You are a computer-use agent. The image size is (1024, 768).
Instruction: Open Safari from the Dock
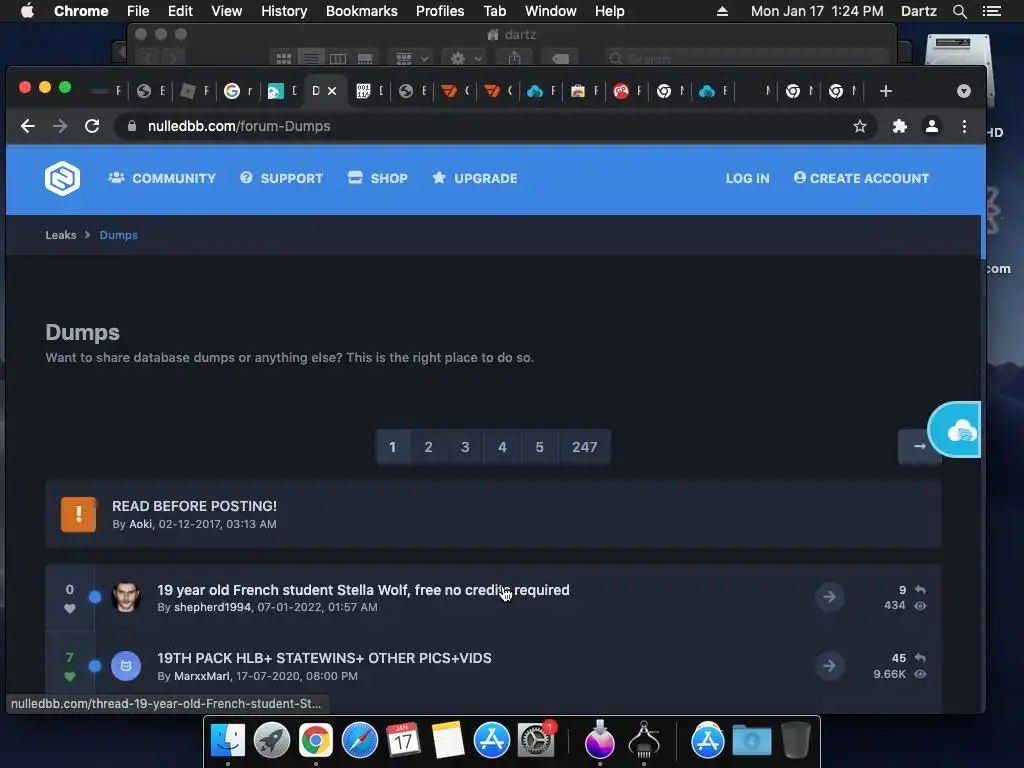pyautogui.click(x=360, y=741)
